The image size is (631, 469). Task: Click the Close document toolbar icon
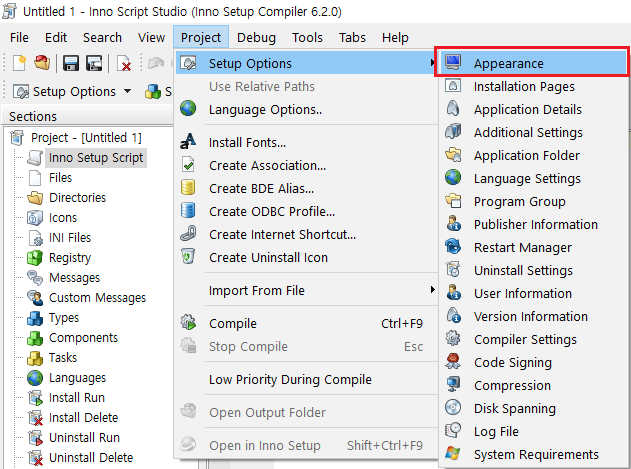tap(124, 63)
